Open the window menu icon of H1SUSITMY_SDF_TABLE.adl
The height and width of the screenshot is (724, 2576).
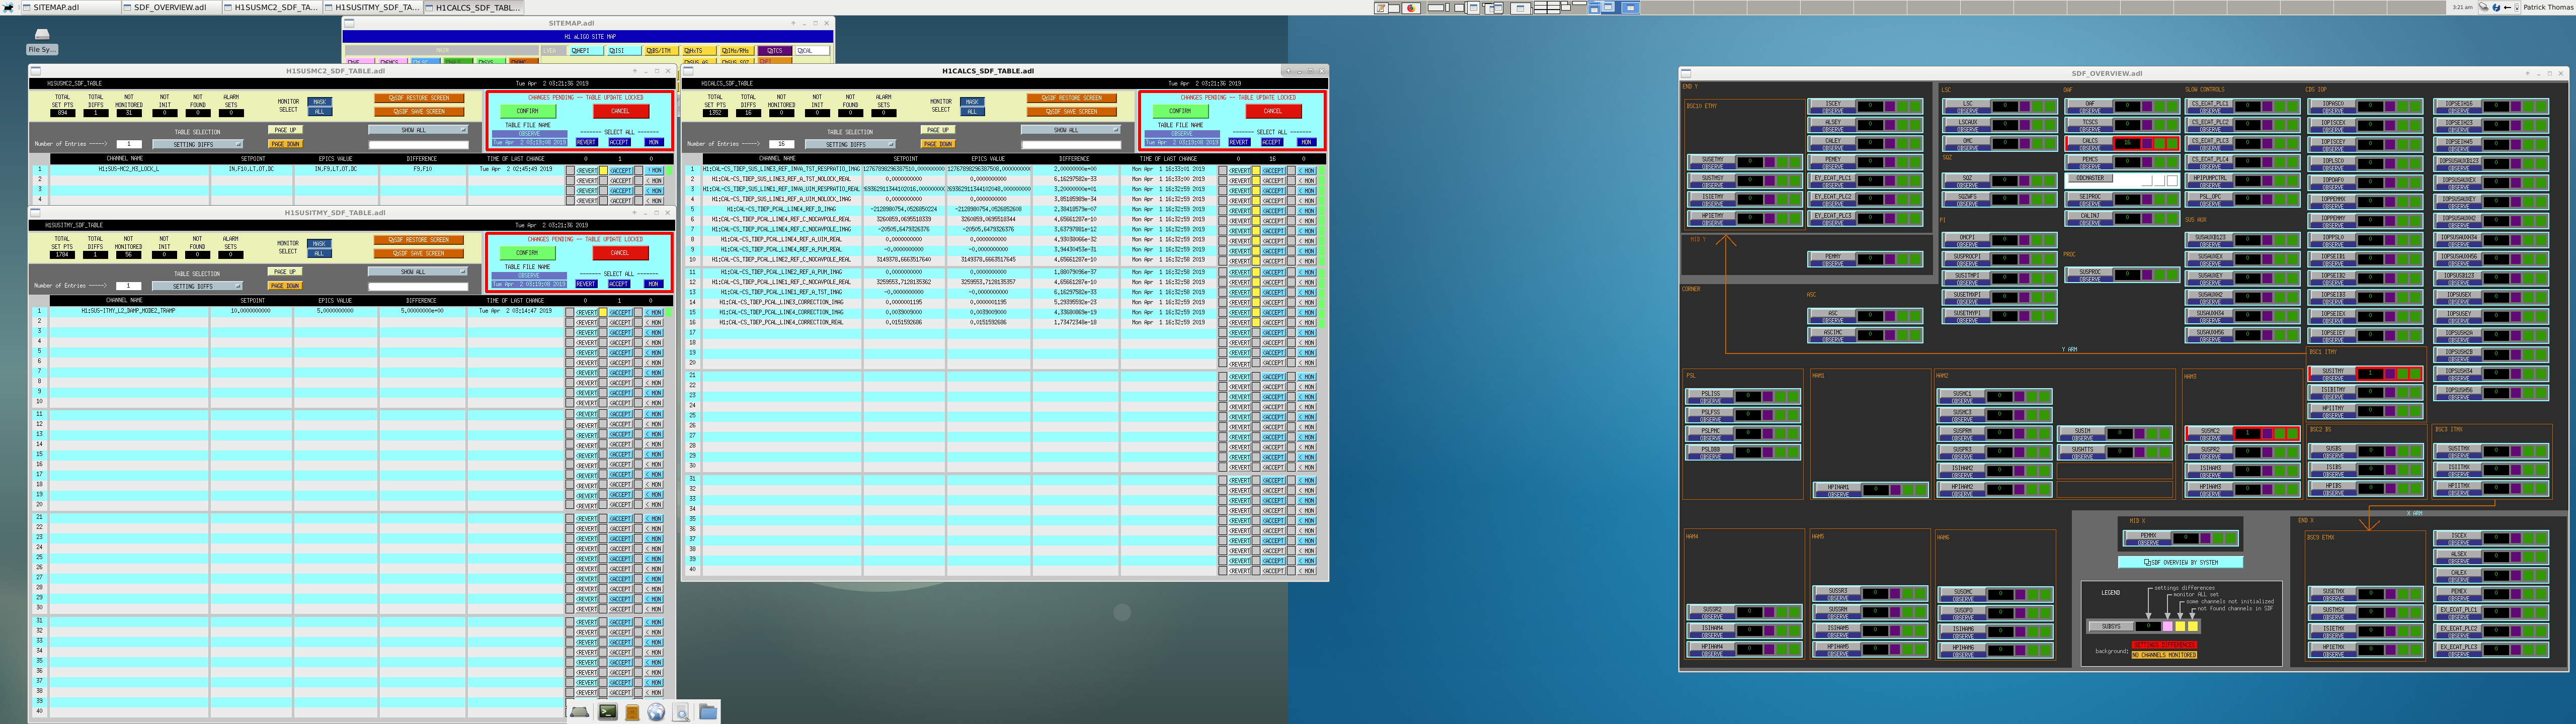point(36,213)
